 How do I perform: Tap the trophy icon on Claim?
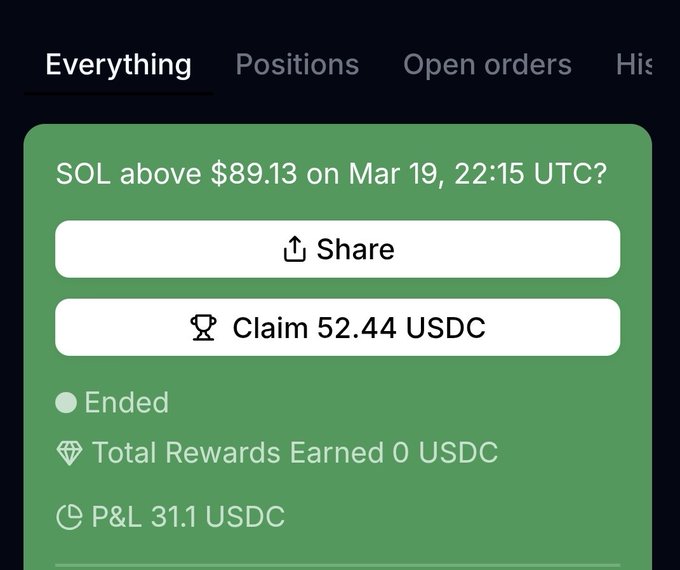point(203,327)
